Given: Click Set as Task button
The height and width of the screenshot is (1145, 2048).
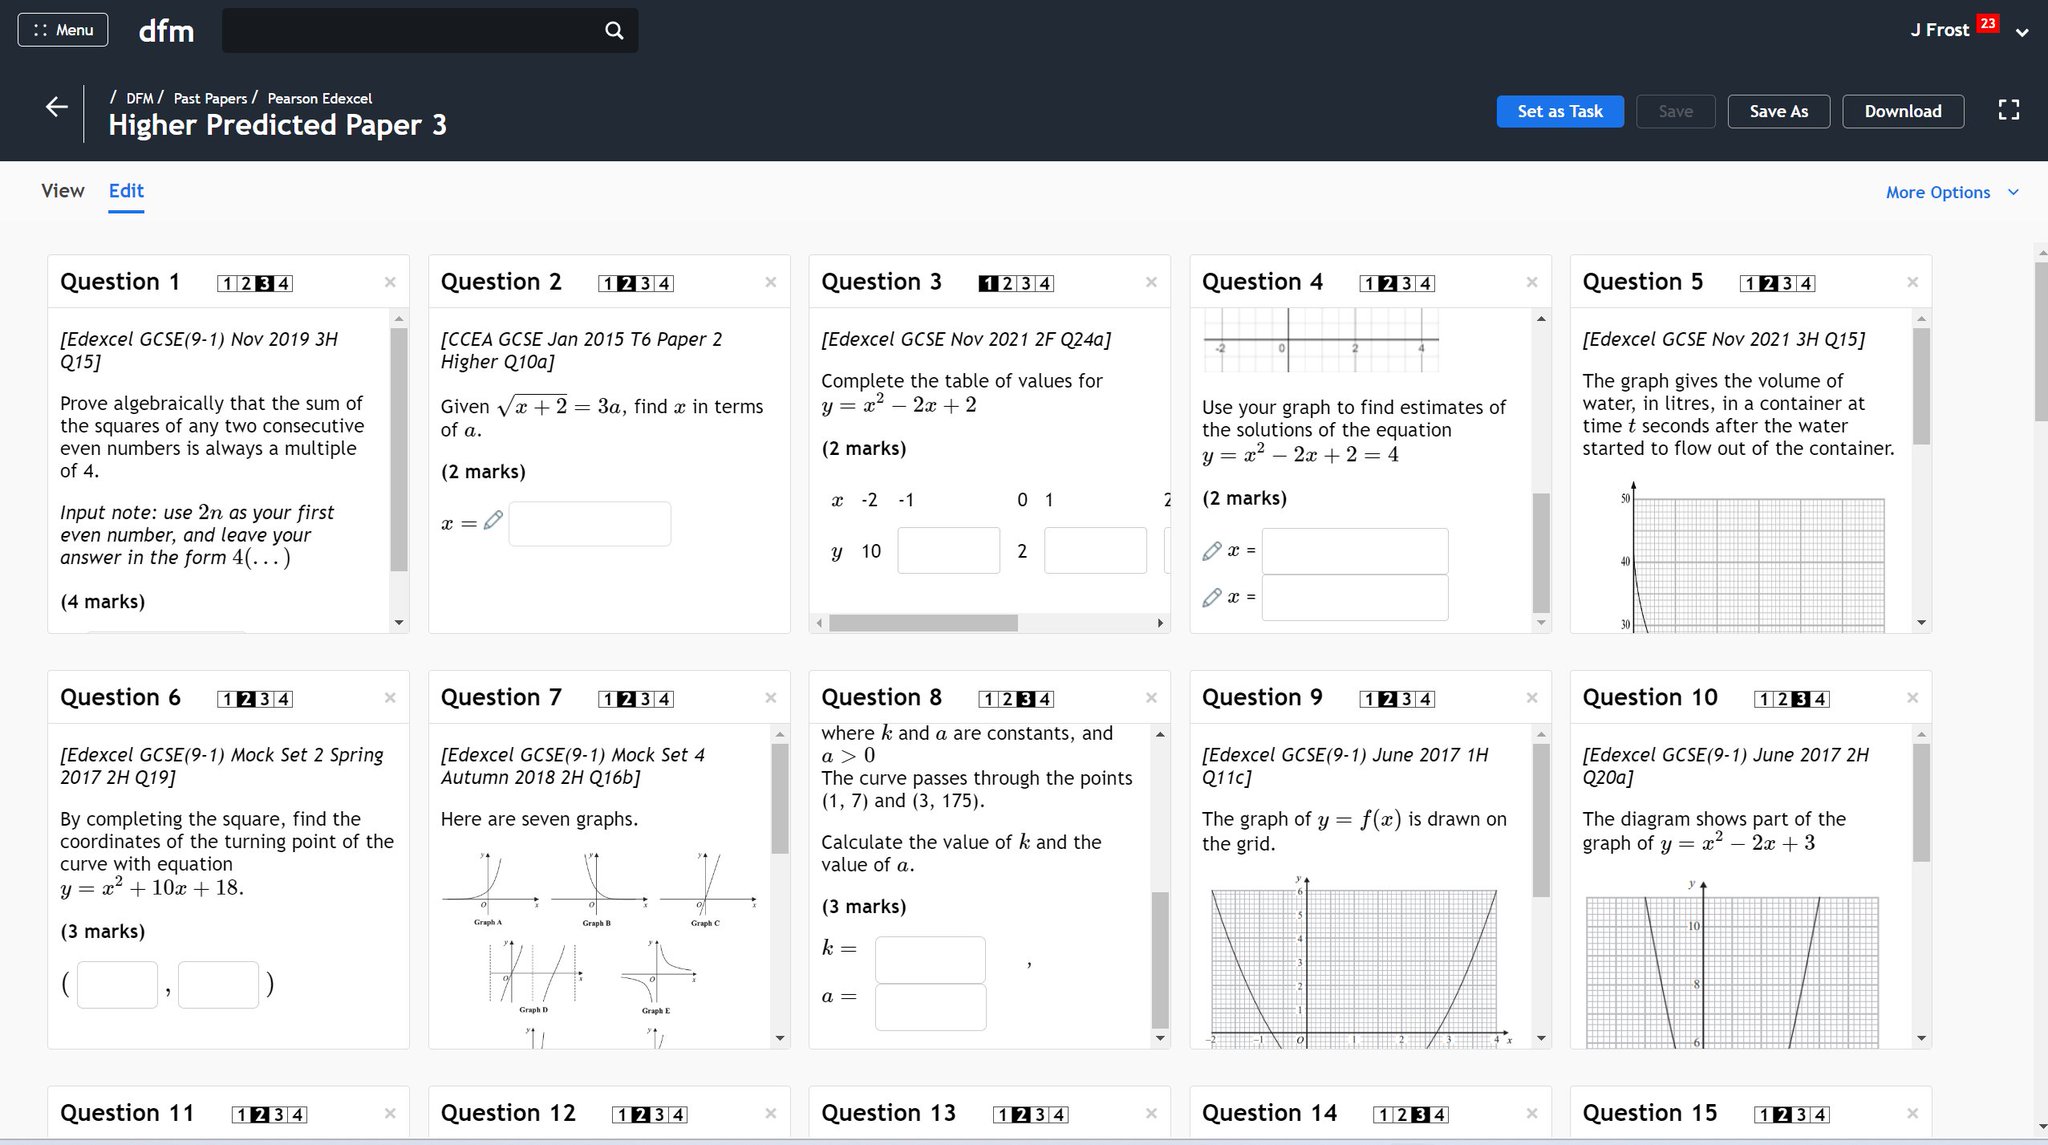Looking at the screenshot, I should click(1559, 111).
